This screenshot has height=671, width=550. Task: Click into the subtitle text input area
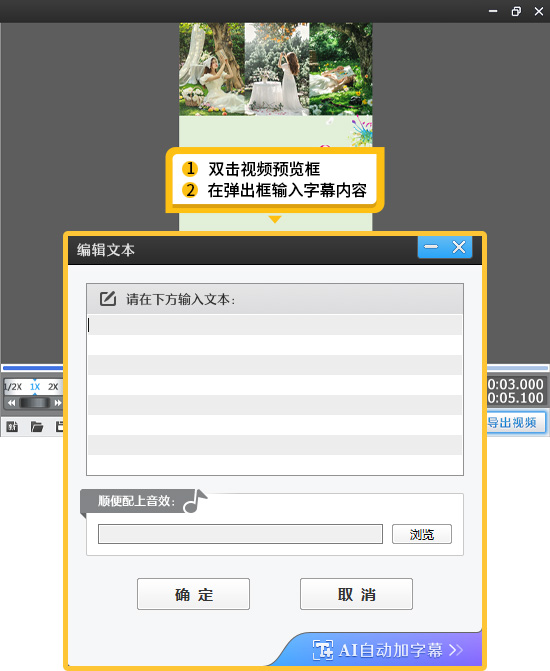pyautogui.click(x=275, y=394)
